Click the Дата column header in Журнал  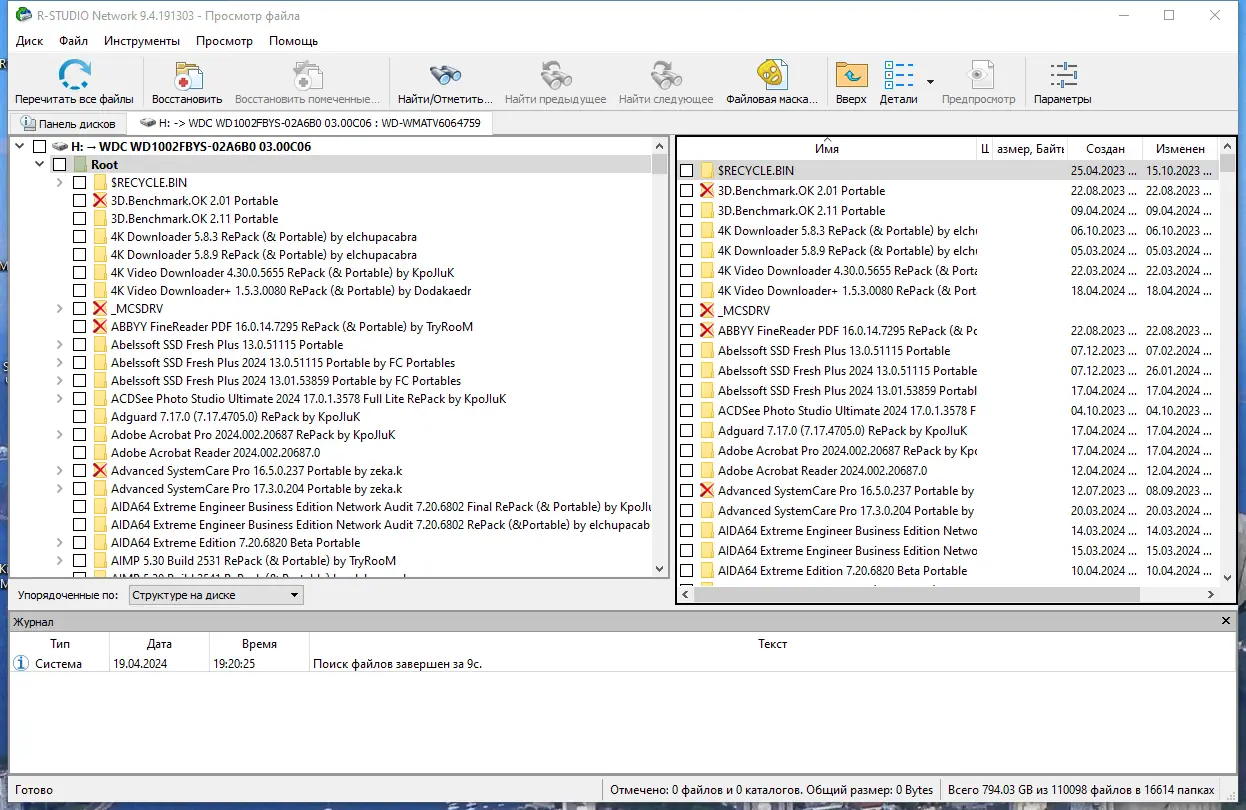pyautogui.click(x=159, y=644)
